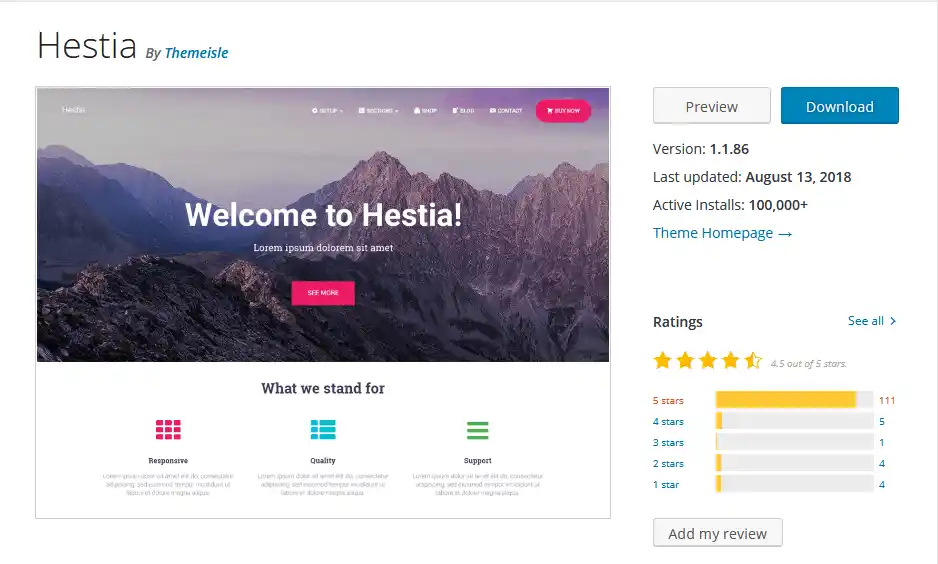Click the half-filled fifth rating star
This screenshot has height=564, width=938.
(x=753, y=361)
